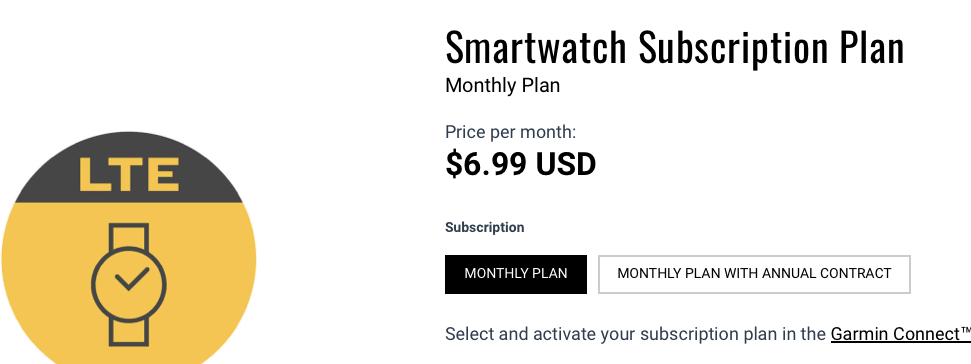
Task: Click the dark gray LTE banner
Action: (x=129, y=168)
